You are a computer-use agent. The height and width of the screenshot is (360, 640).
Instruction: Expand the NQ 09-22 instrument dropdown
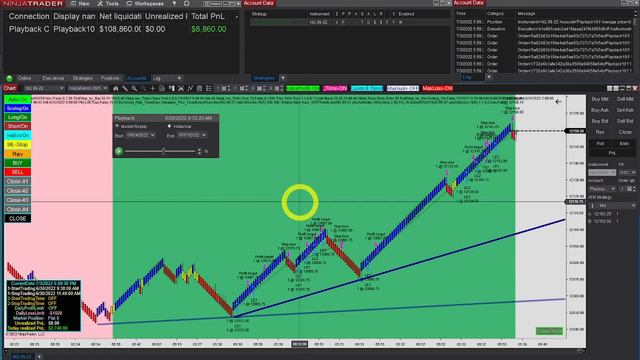[x=44, y=88]
